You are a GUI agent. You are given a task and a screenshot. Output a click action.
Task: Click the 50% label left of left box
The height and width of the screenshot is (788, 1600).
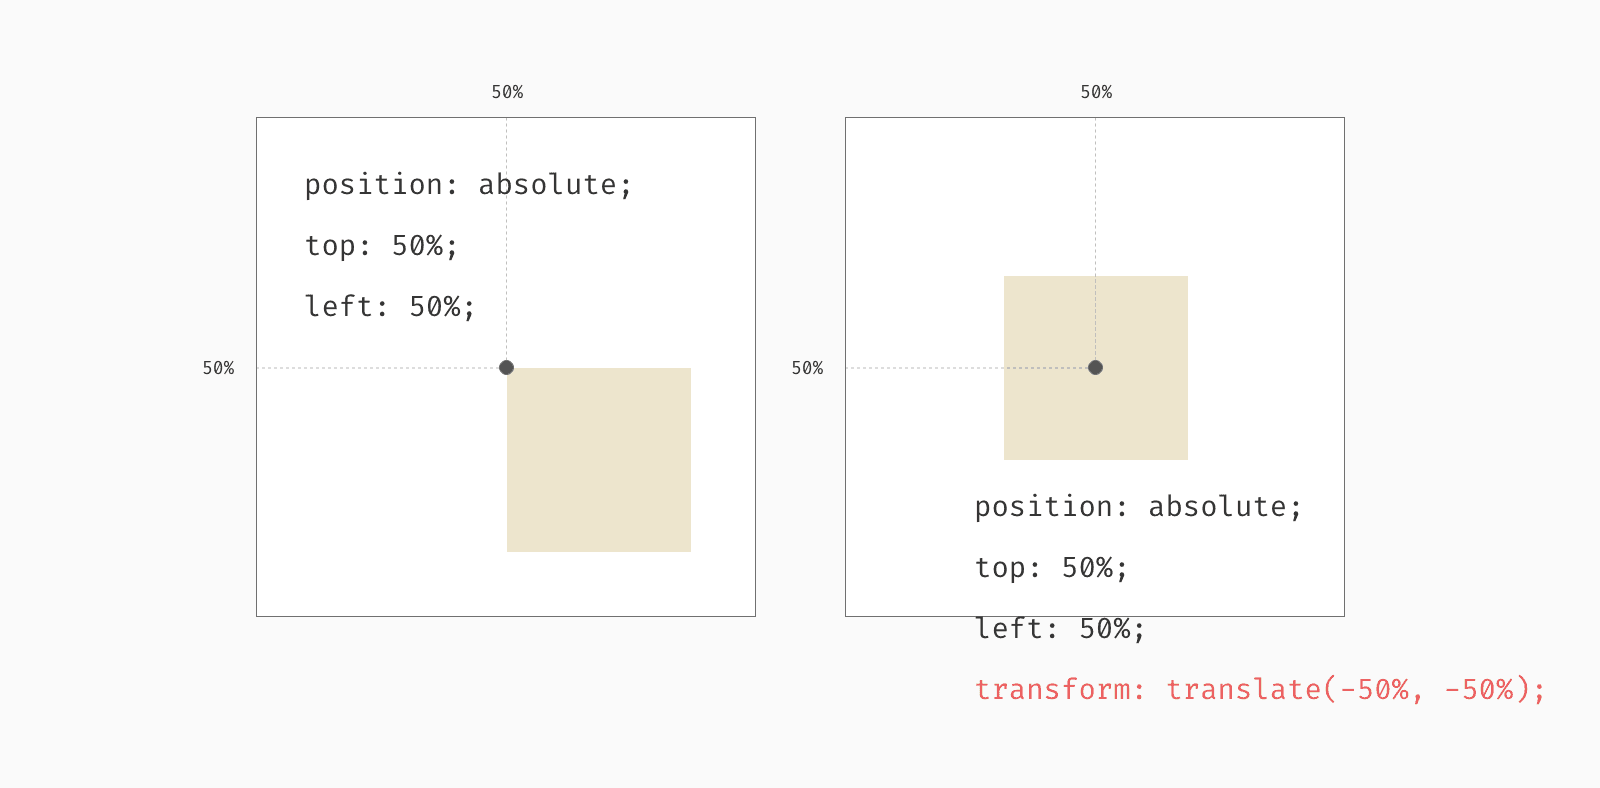point(218,368)
